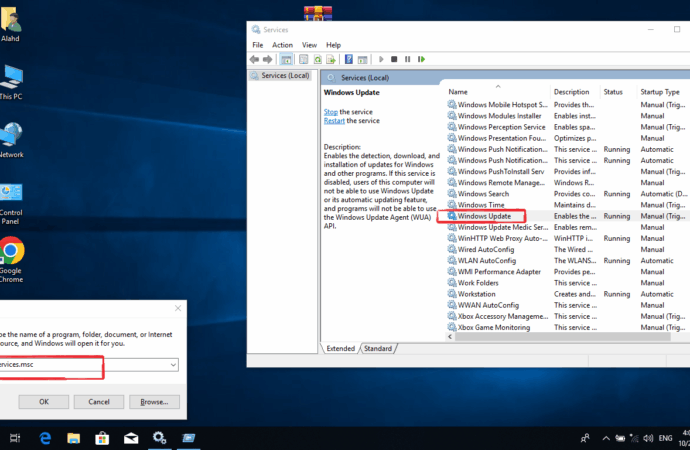The image size is (690, 450).
Task: Click the Start Service play icon
Action: [381, 60]
